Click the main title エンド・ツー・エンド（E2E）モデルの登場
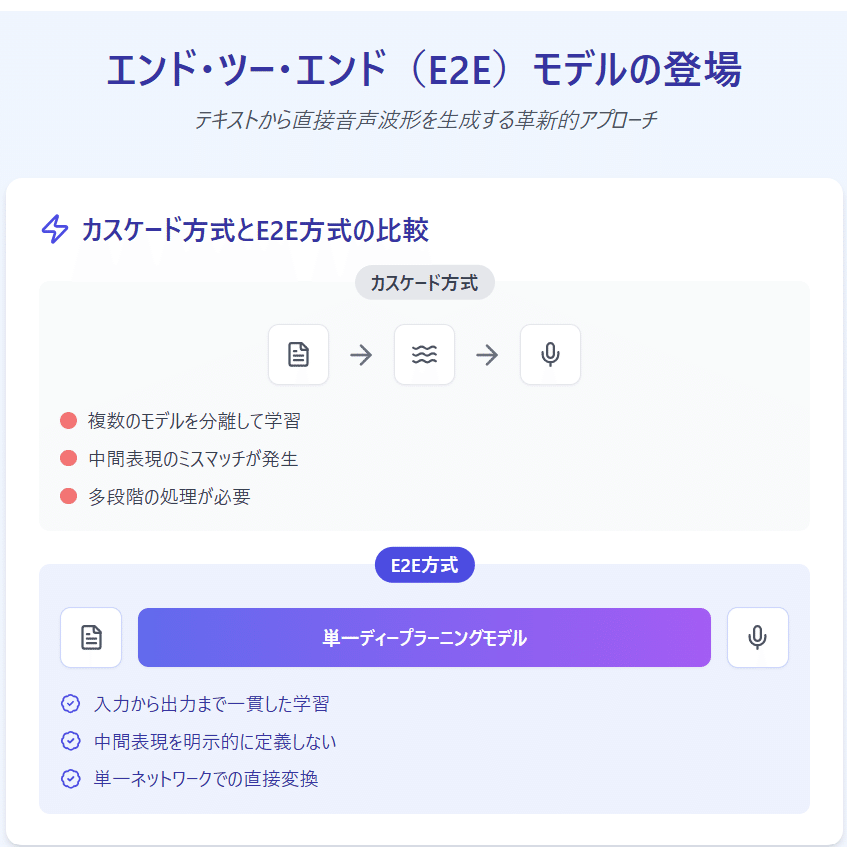Screen dimensions: 847x847 pyautogui.click(x=424, y=71)
